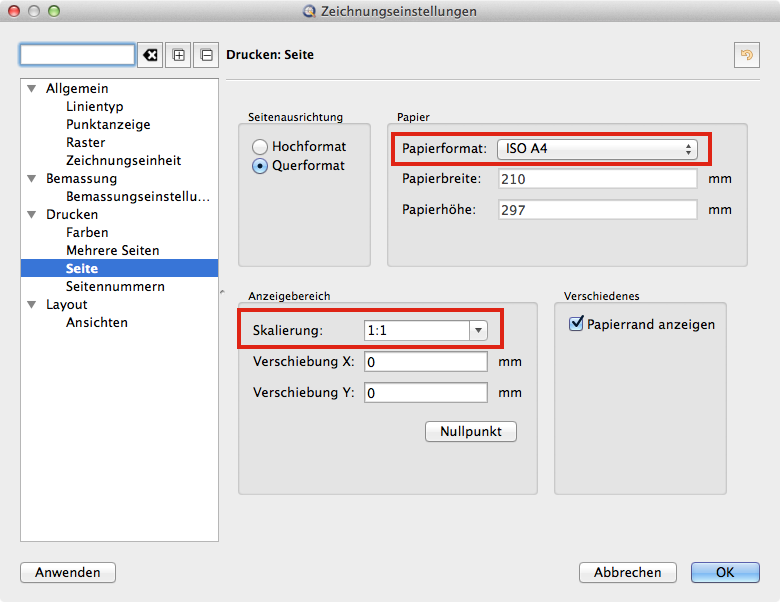
Task: Select Farben in the settings tree
Action: click(x=87, y=232)
